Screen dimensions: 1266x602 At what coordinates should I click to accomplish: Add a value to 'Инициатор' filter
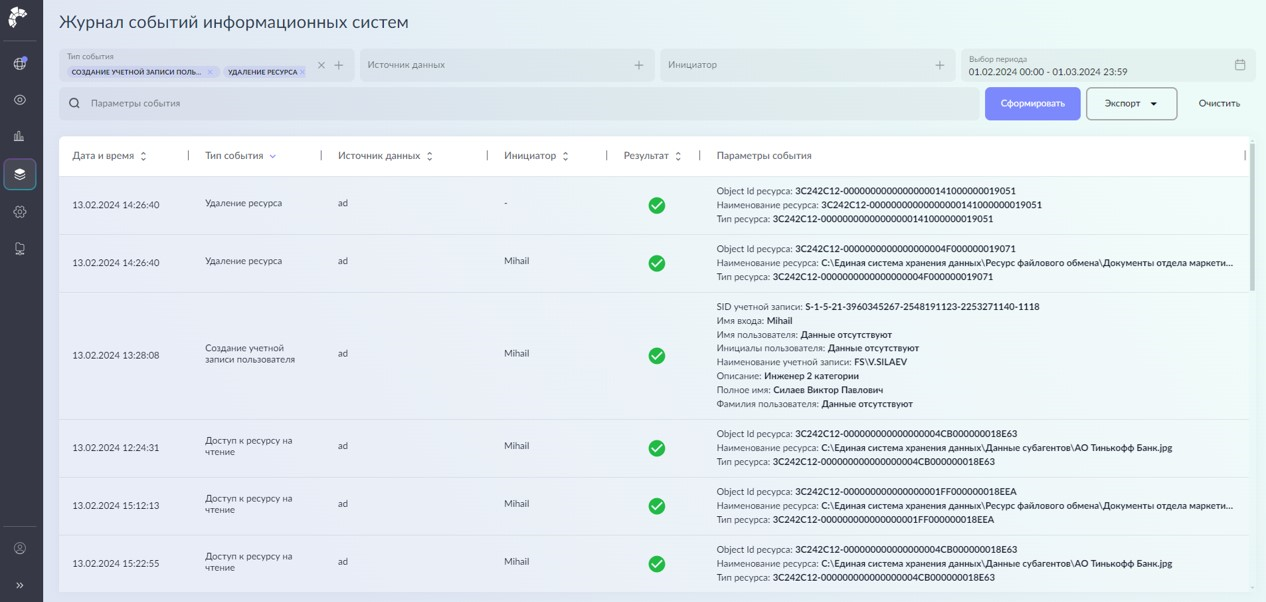tap(939, 65)
